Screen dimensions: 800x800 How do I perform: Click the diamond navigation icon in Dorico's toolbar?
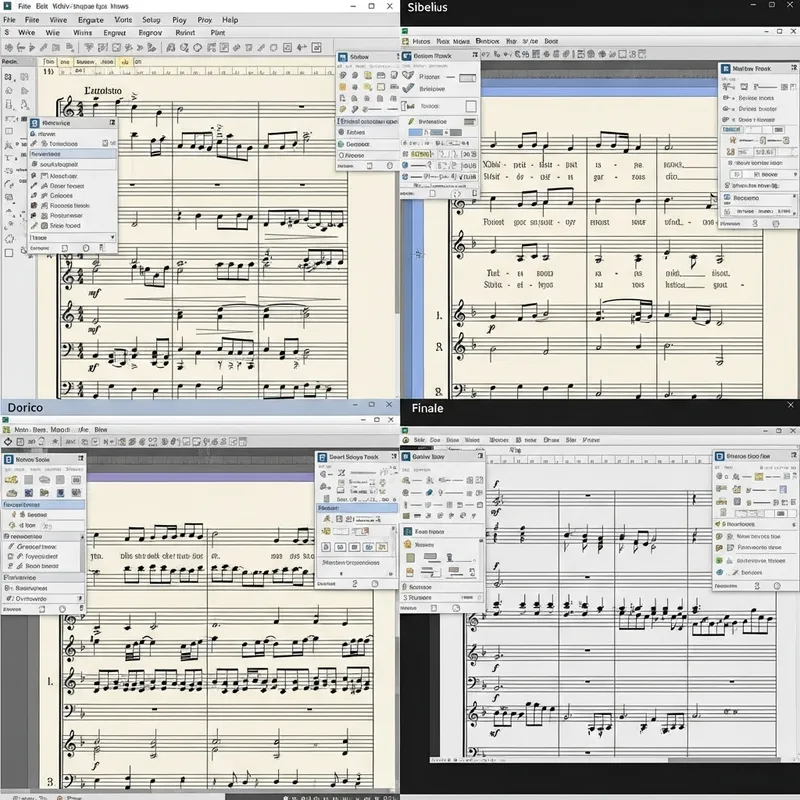pyautogui.click(x=8, y=441)
